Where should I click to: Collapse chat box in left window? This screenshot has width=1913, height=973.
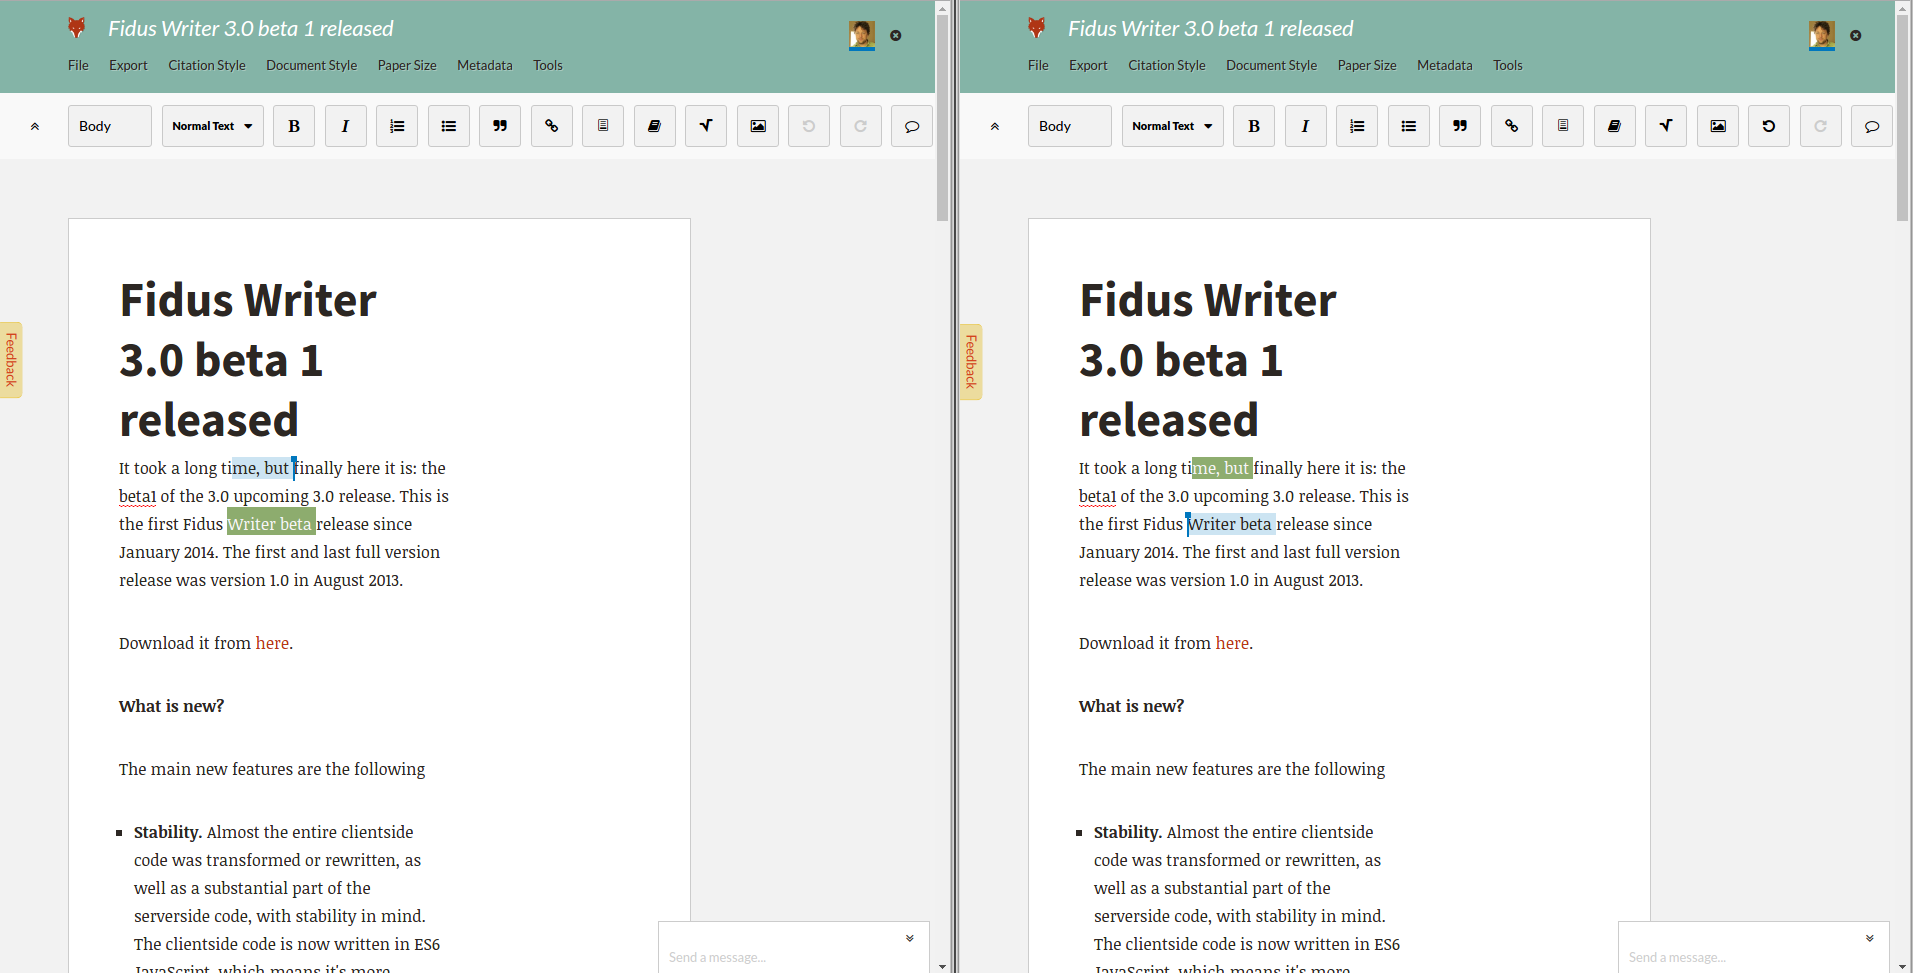(910, 938)
